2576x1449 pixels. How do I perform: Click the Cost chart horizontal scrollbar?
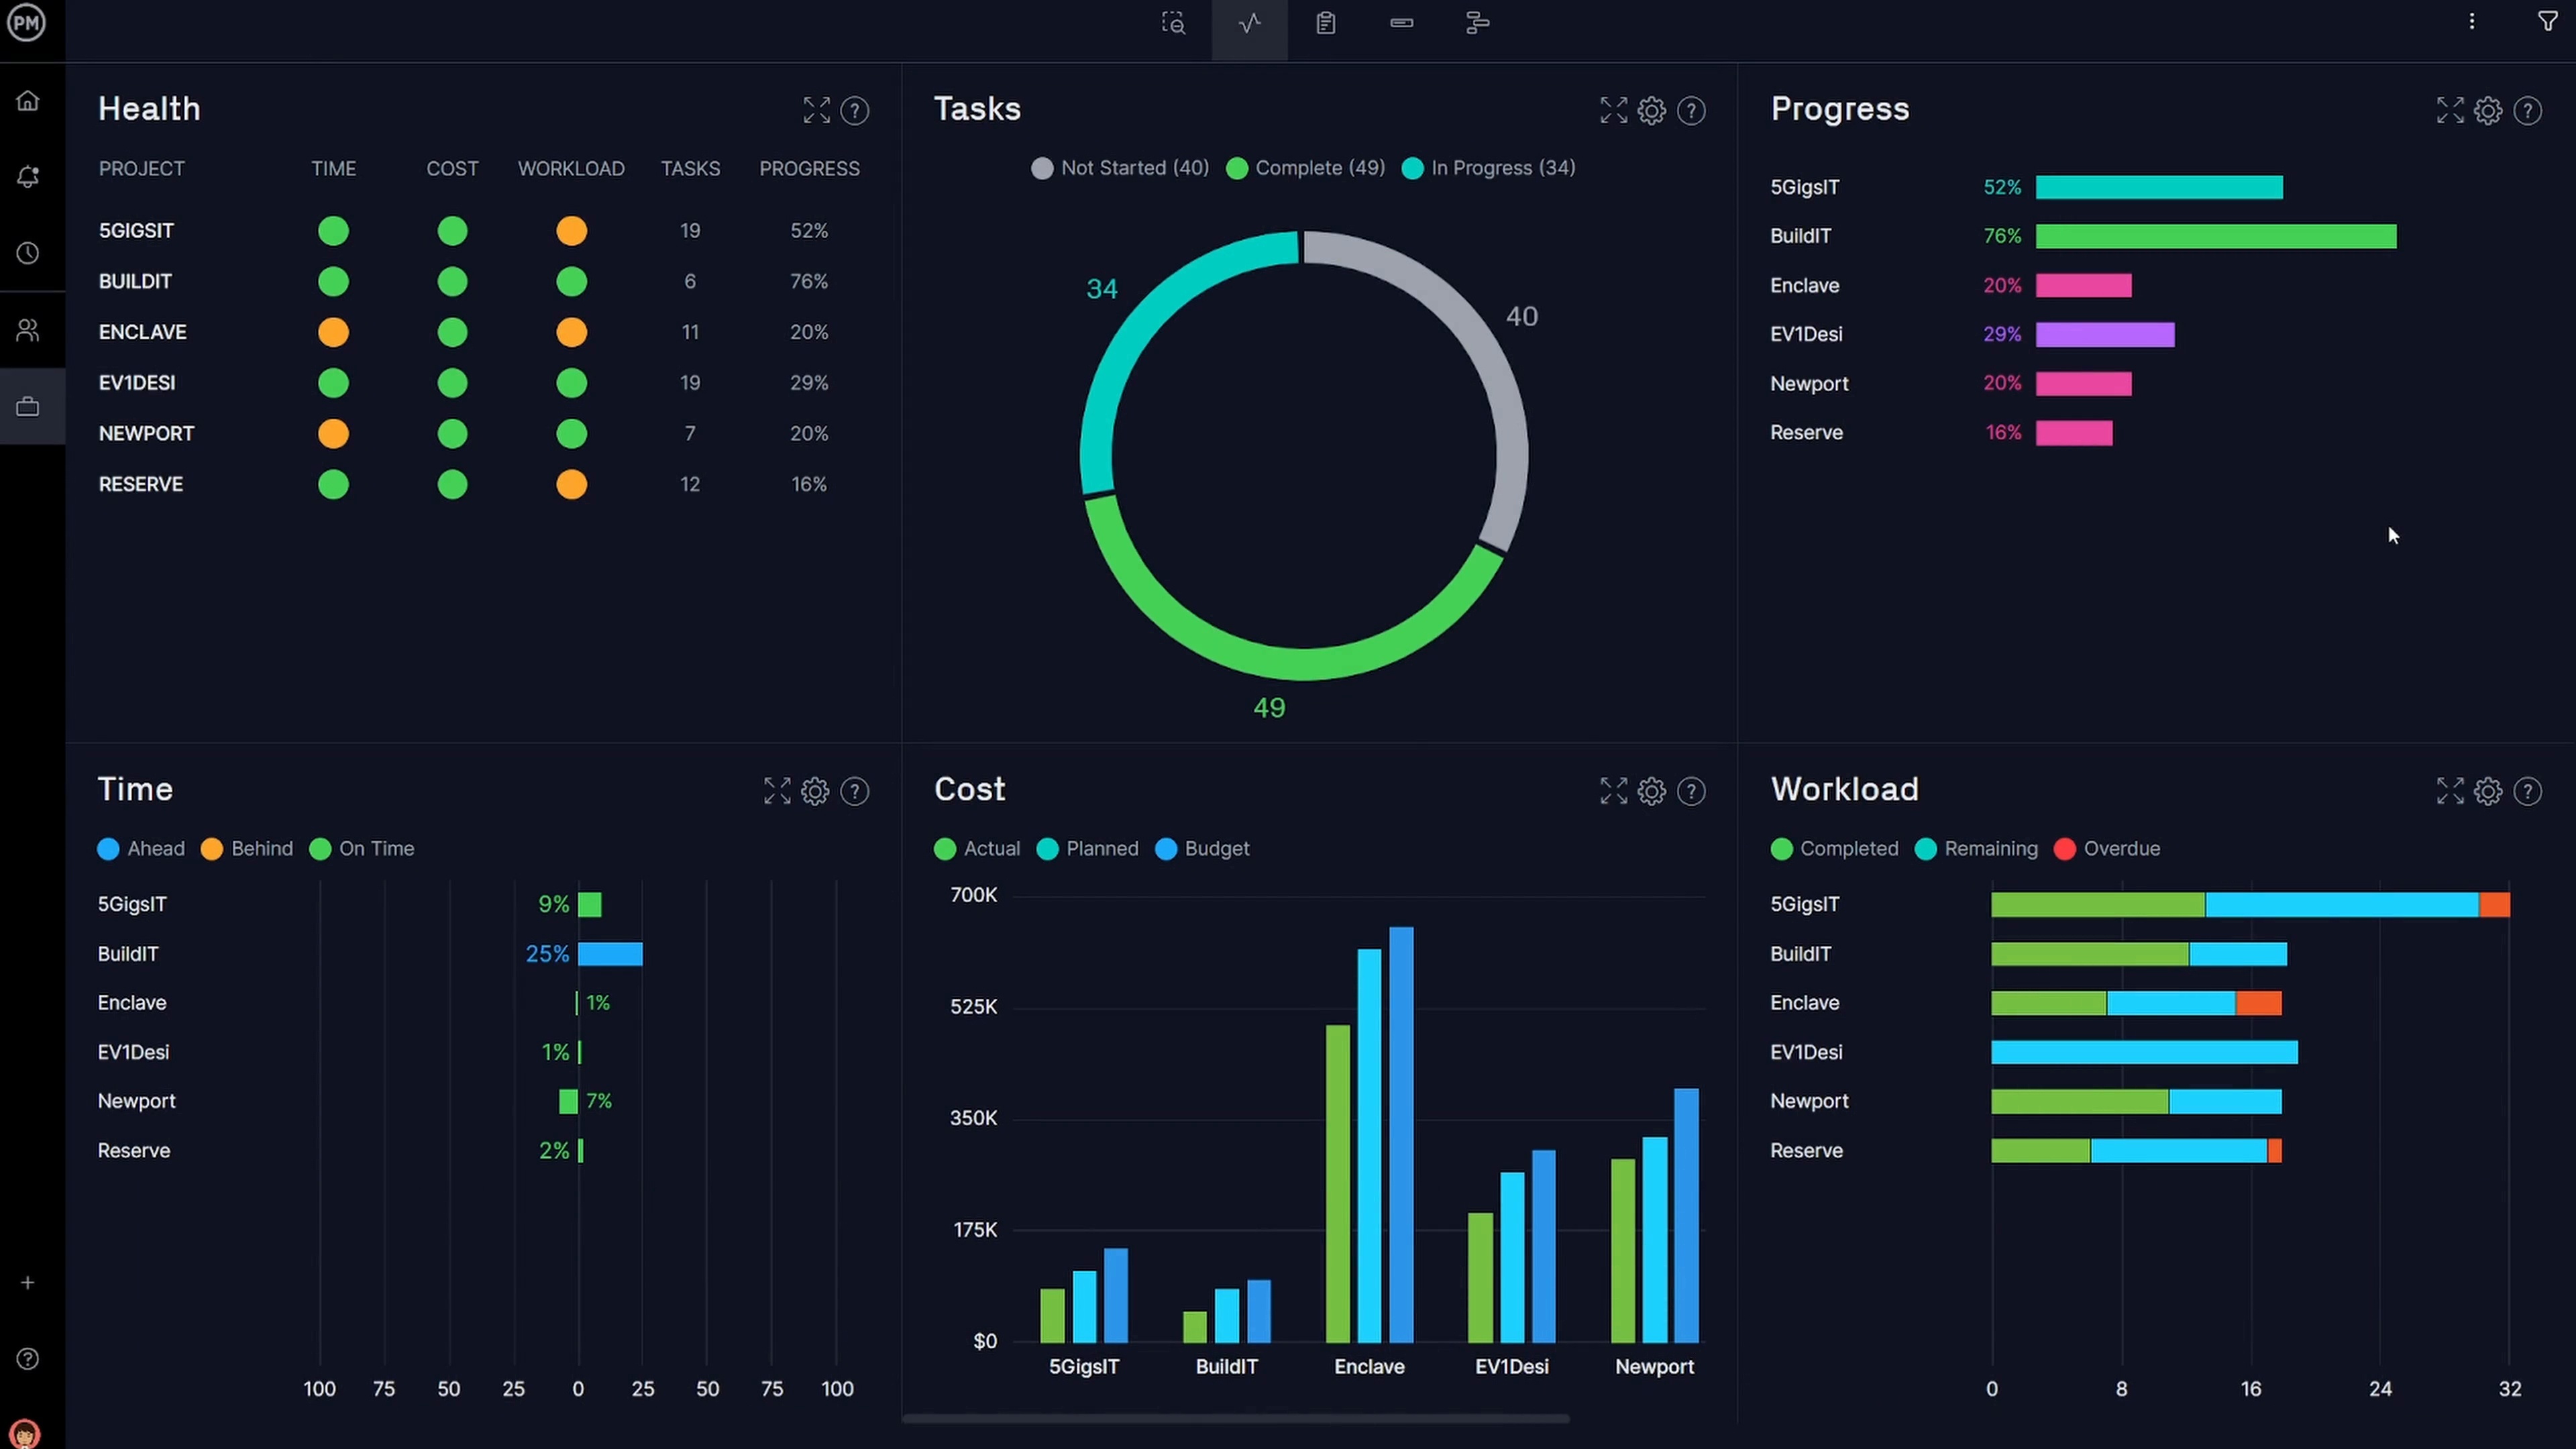coord(1235,1418)
